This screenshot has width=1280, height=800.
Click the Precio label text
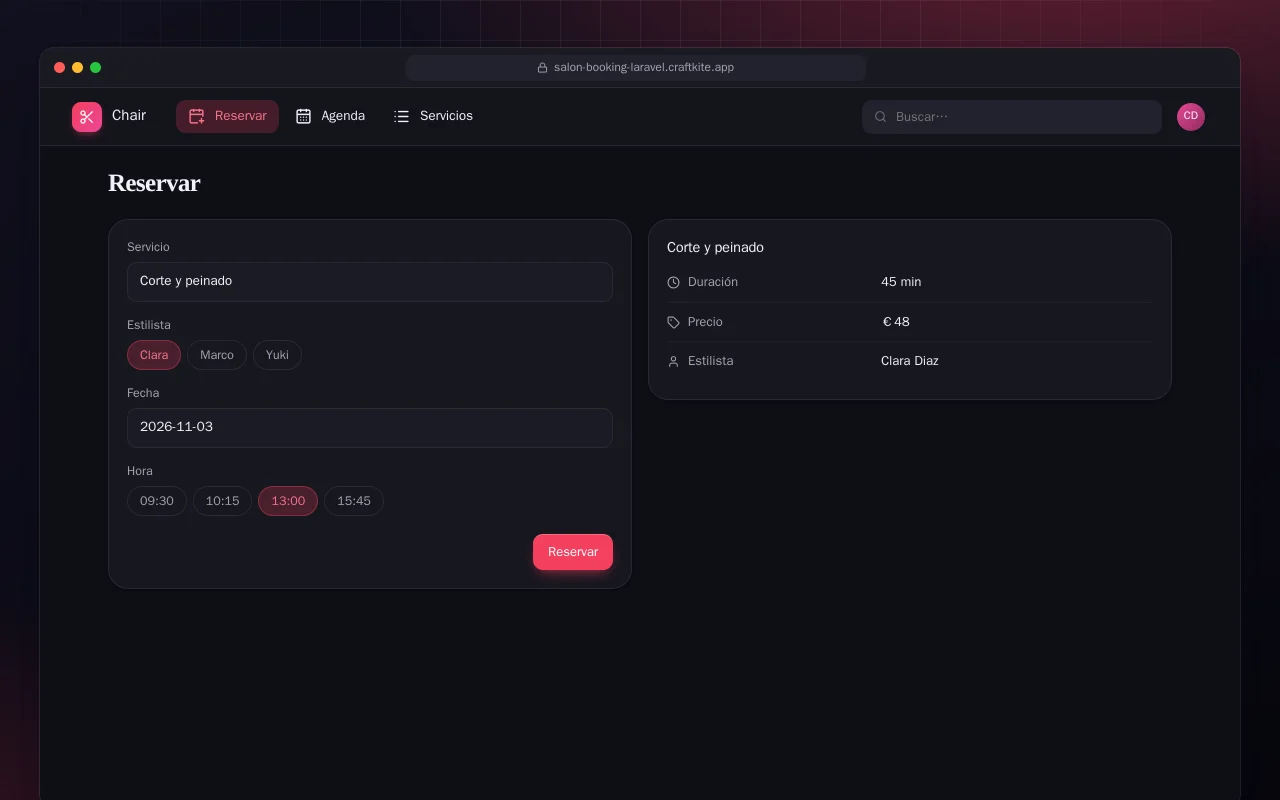705,322
